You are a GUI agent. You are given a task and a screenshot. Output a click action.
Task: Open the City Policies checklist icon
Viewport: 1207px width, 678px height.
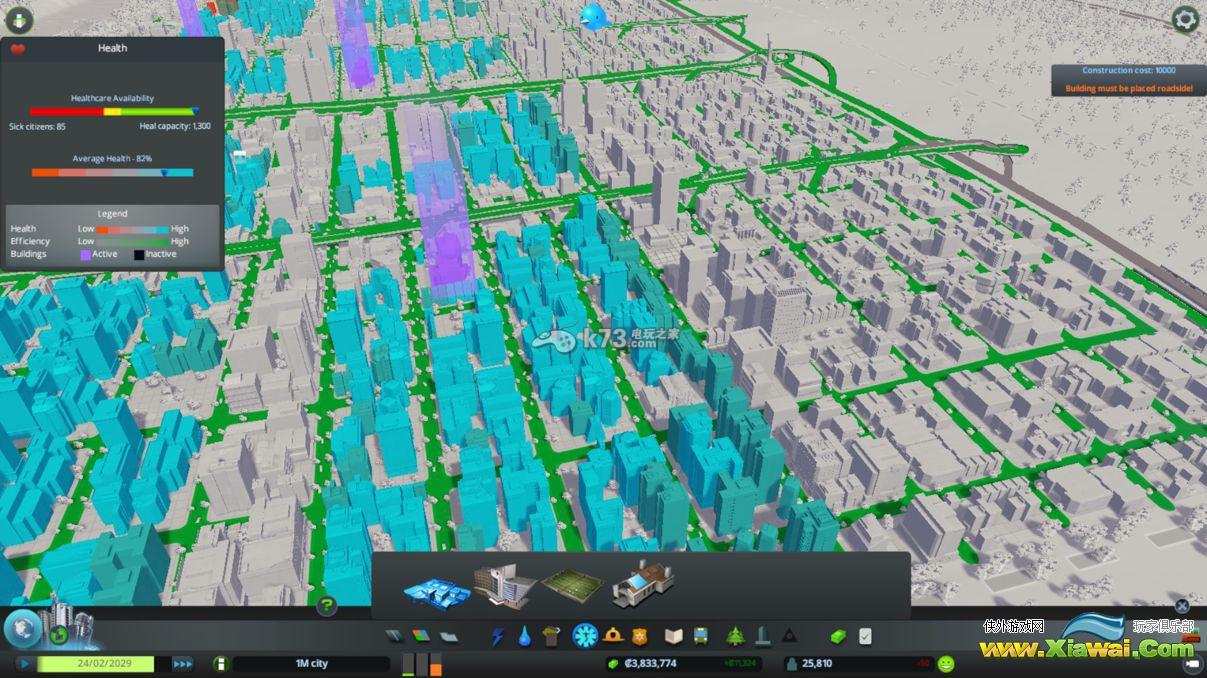tap(865, 636)
